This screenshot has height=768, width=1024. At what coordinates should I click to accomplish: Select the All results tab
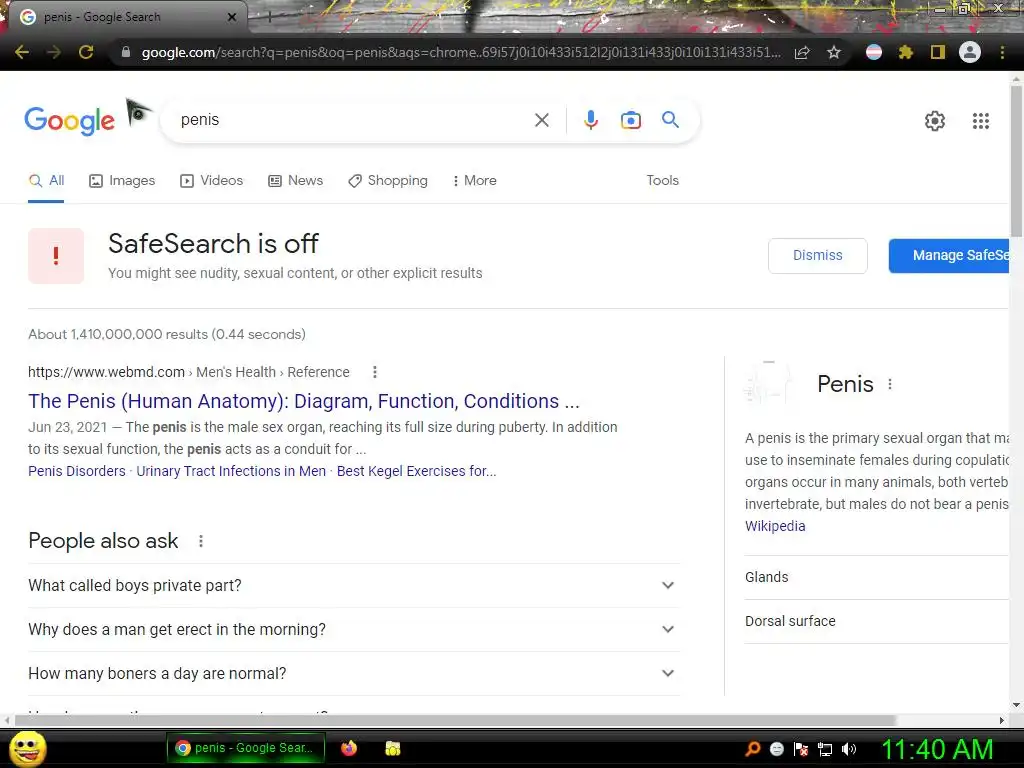tap(46, 181)
